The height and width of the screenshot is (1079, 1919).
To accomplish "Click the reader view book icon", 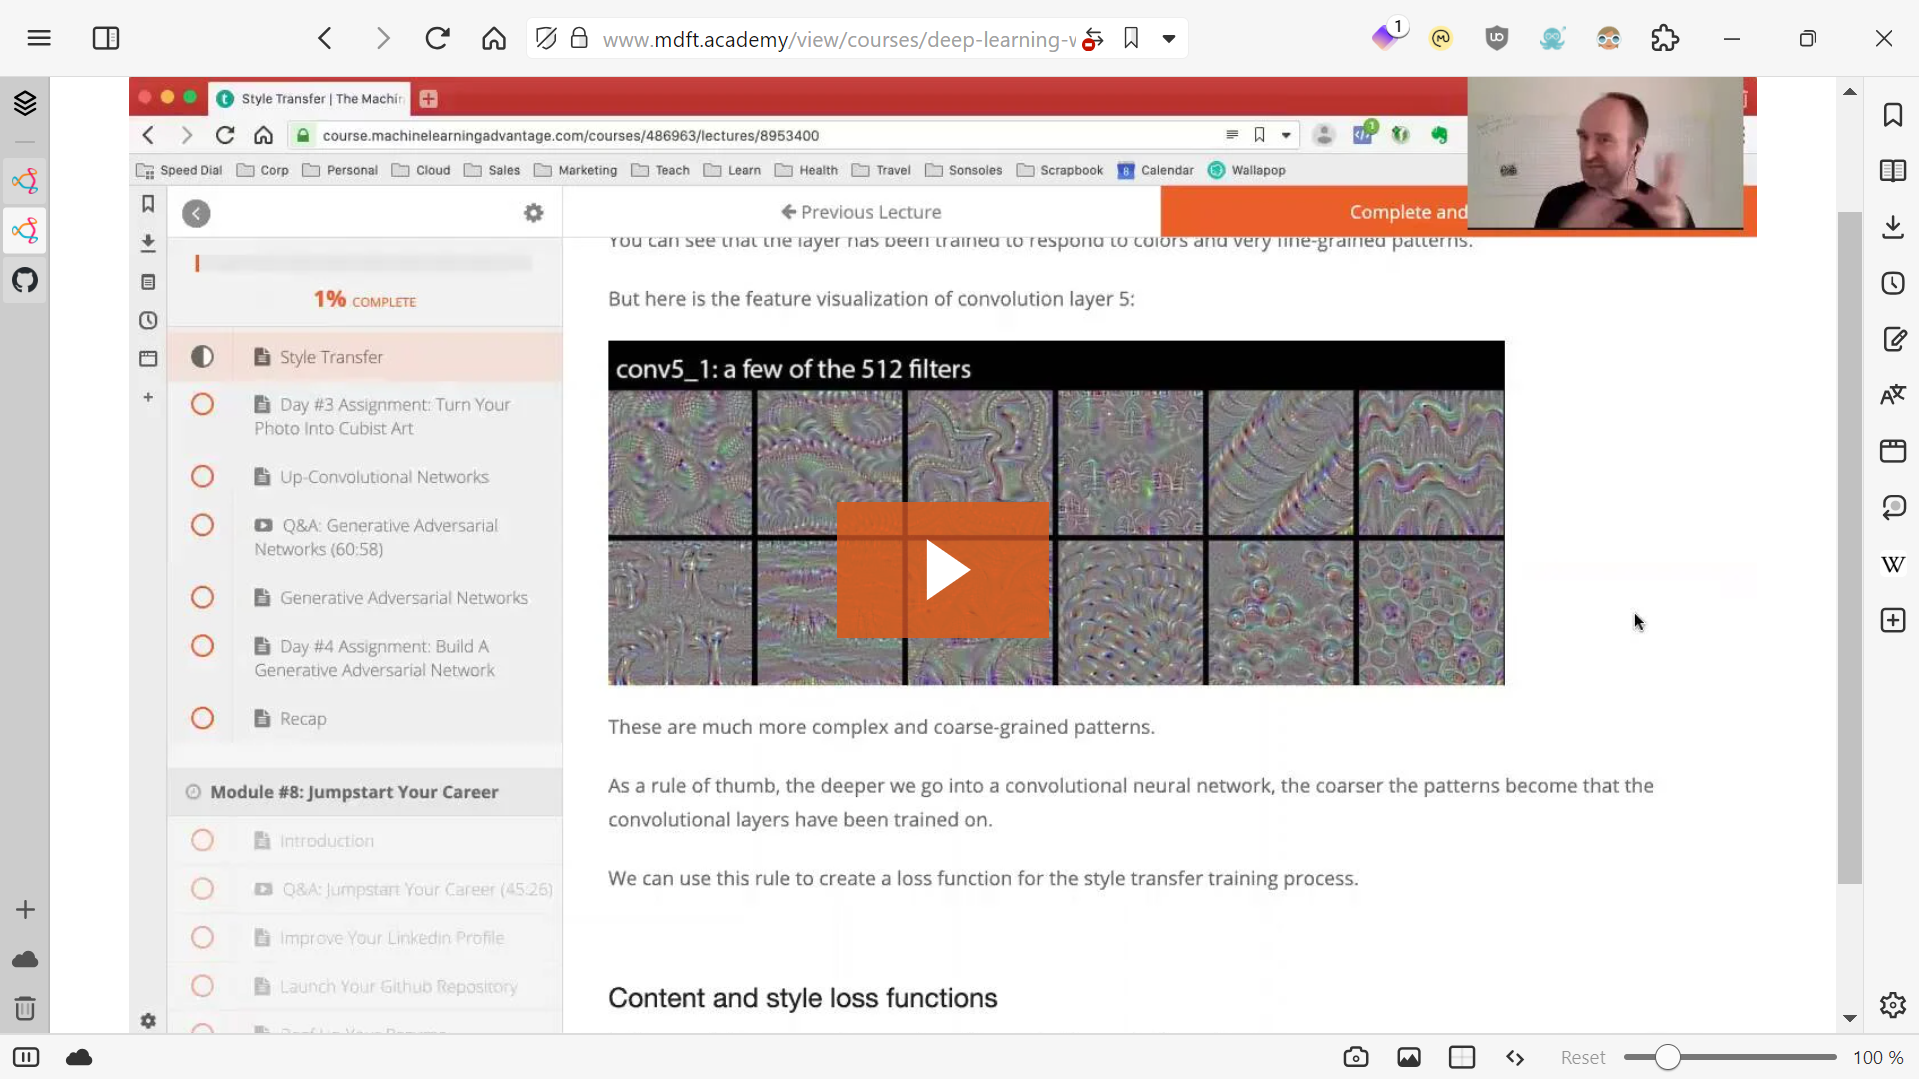I will click(1892, 171).
